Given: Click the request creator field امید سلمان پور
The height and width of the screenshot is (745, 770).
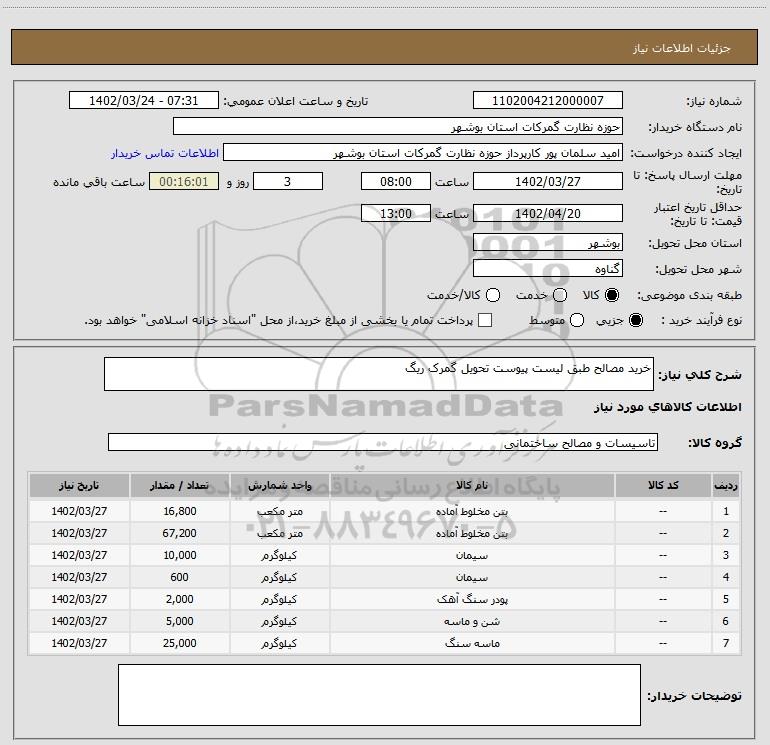Looking at the screenshot, I should coord(423,153).
